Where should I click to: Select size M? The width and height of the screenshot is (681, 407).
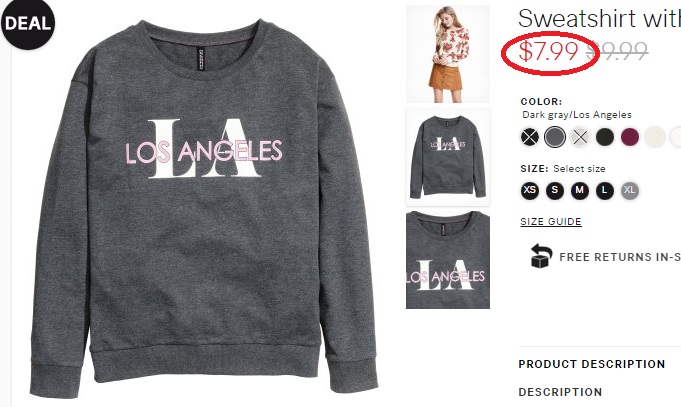(x=579, y=190)
